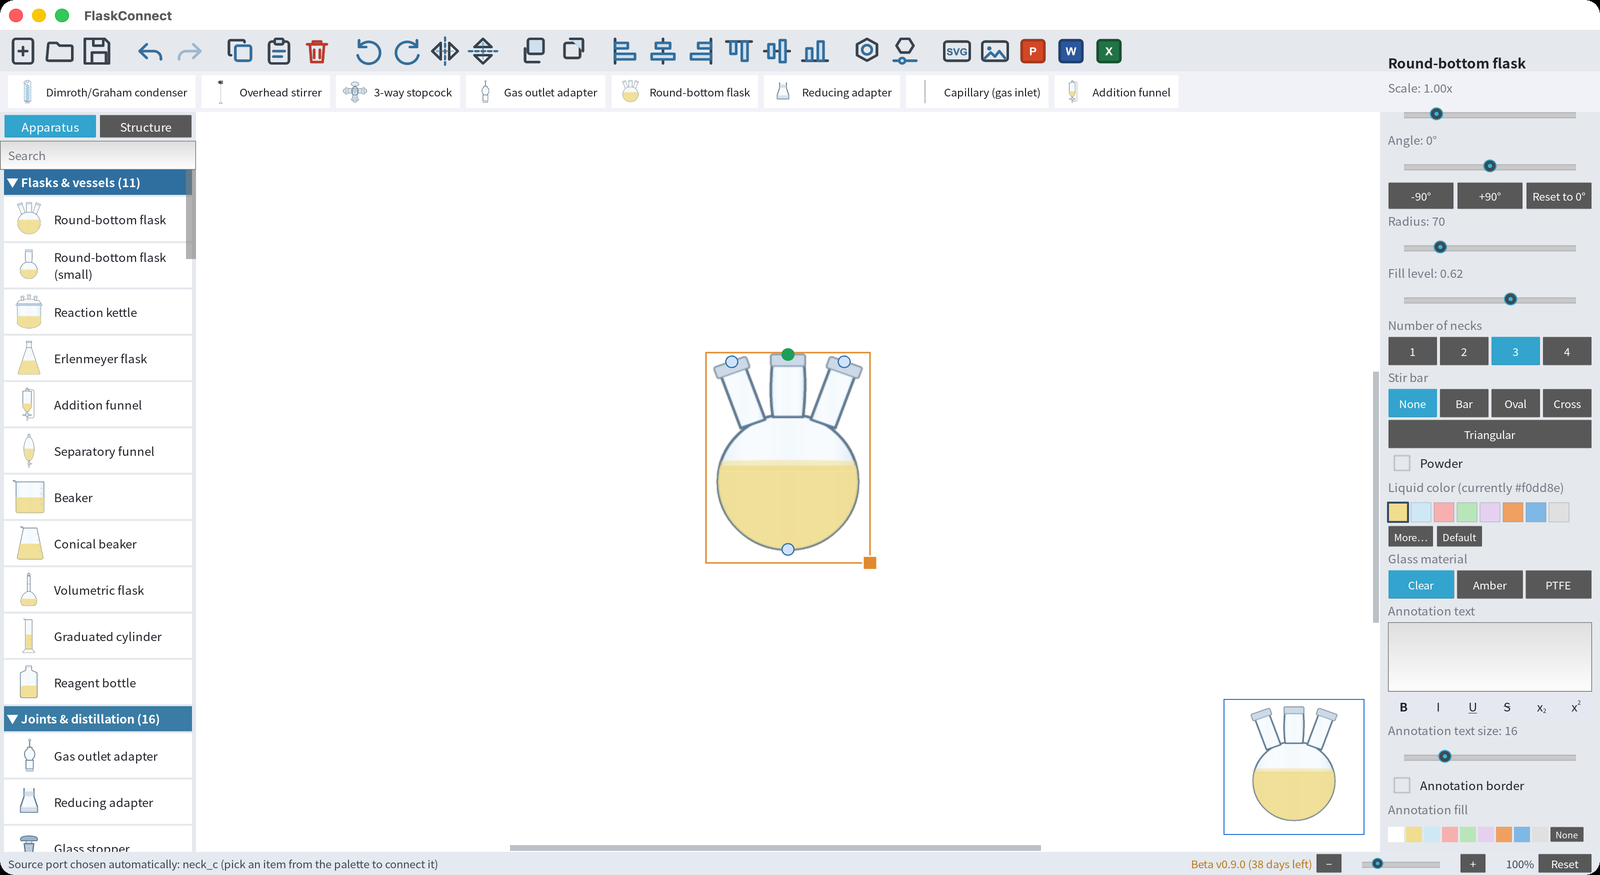Choose Amber glass material
Screen dimensions: 1600x875
[1489, 585]
